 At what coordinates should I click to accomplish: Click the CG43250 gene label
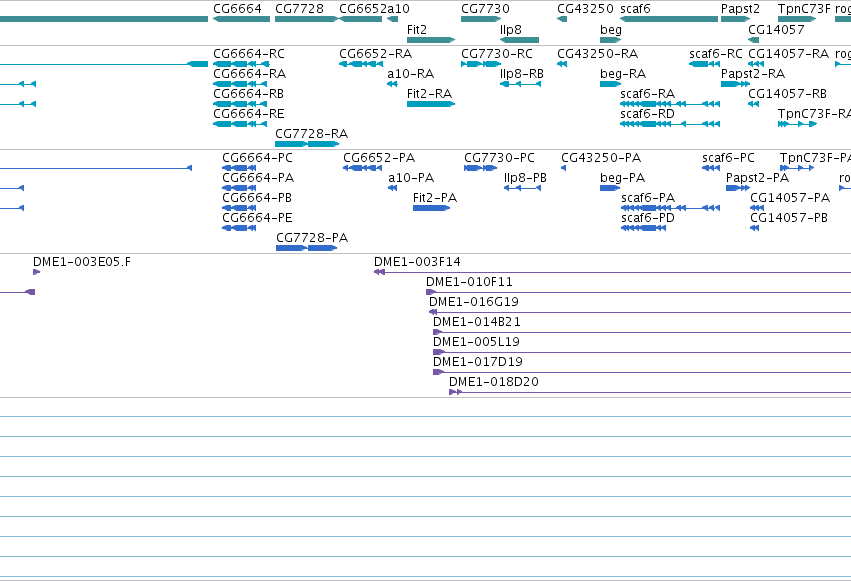585,9
